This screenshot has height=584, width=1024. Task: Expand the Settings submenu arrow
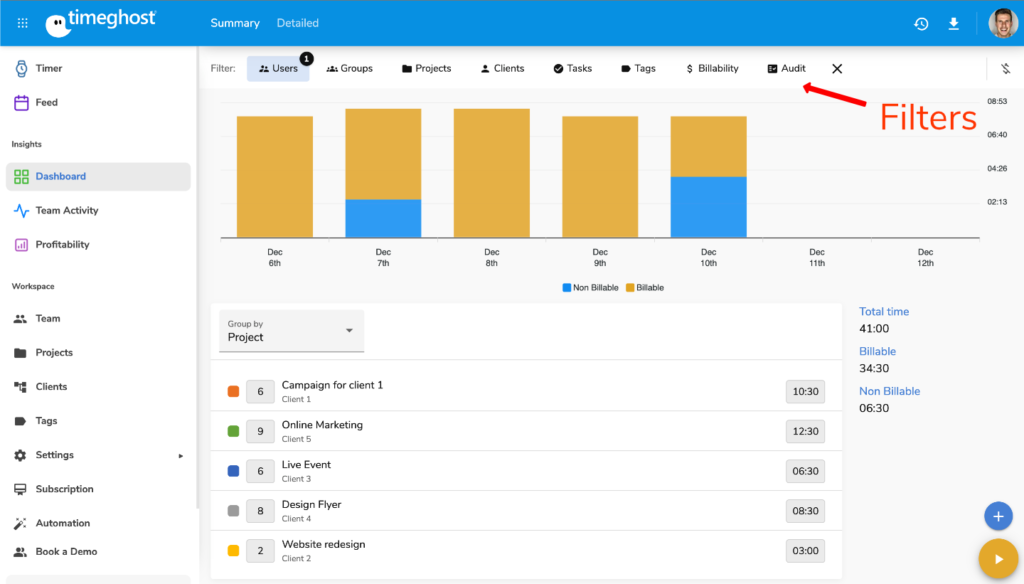(181, 456)
